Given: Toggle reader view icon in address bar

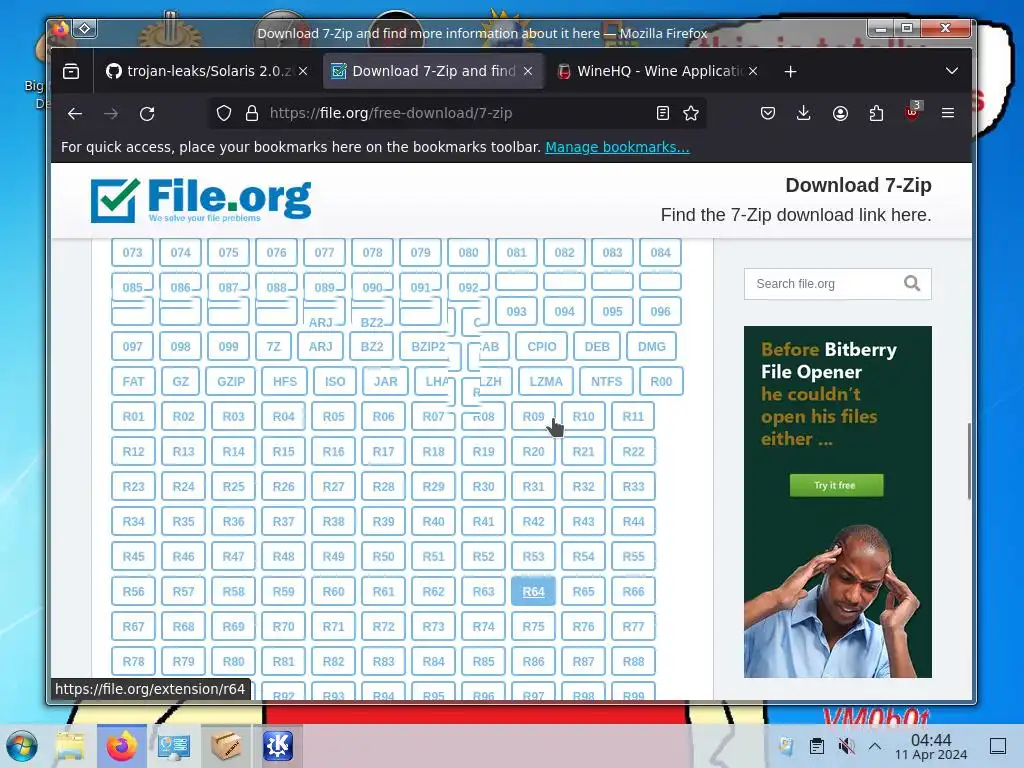Looking at the screenshot, I should 662,114.
